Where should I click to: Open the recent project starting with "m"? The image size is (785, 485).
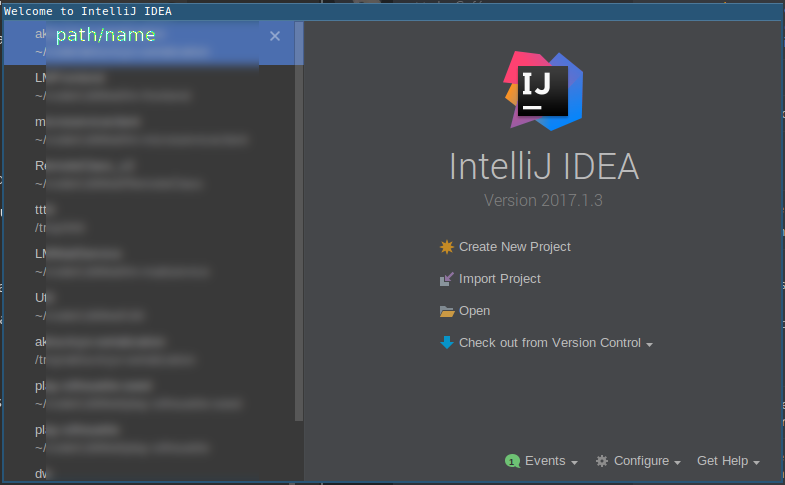[149, 131]
